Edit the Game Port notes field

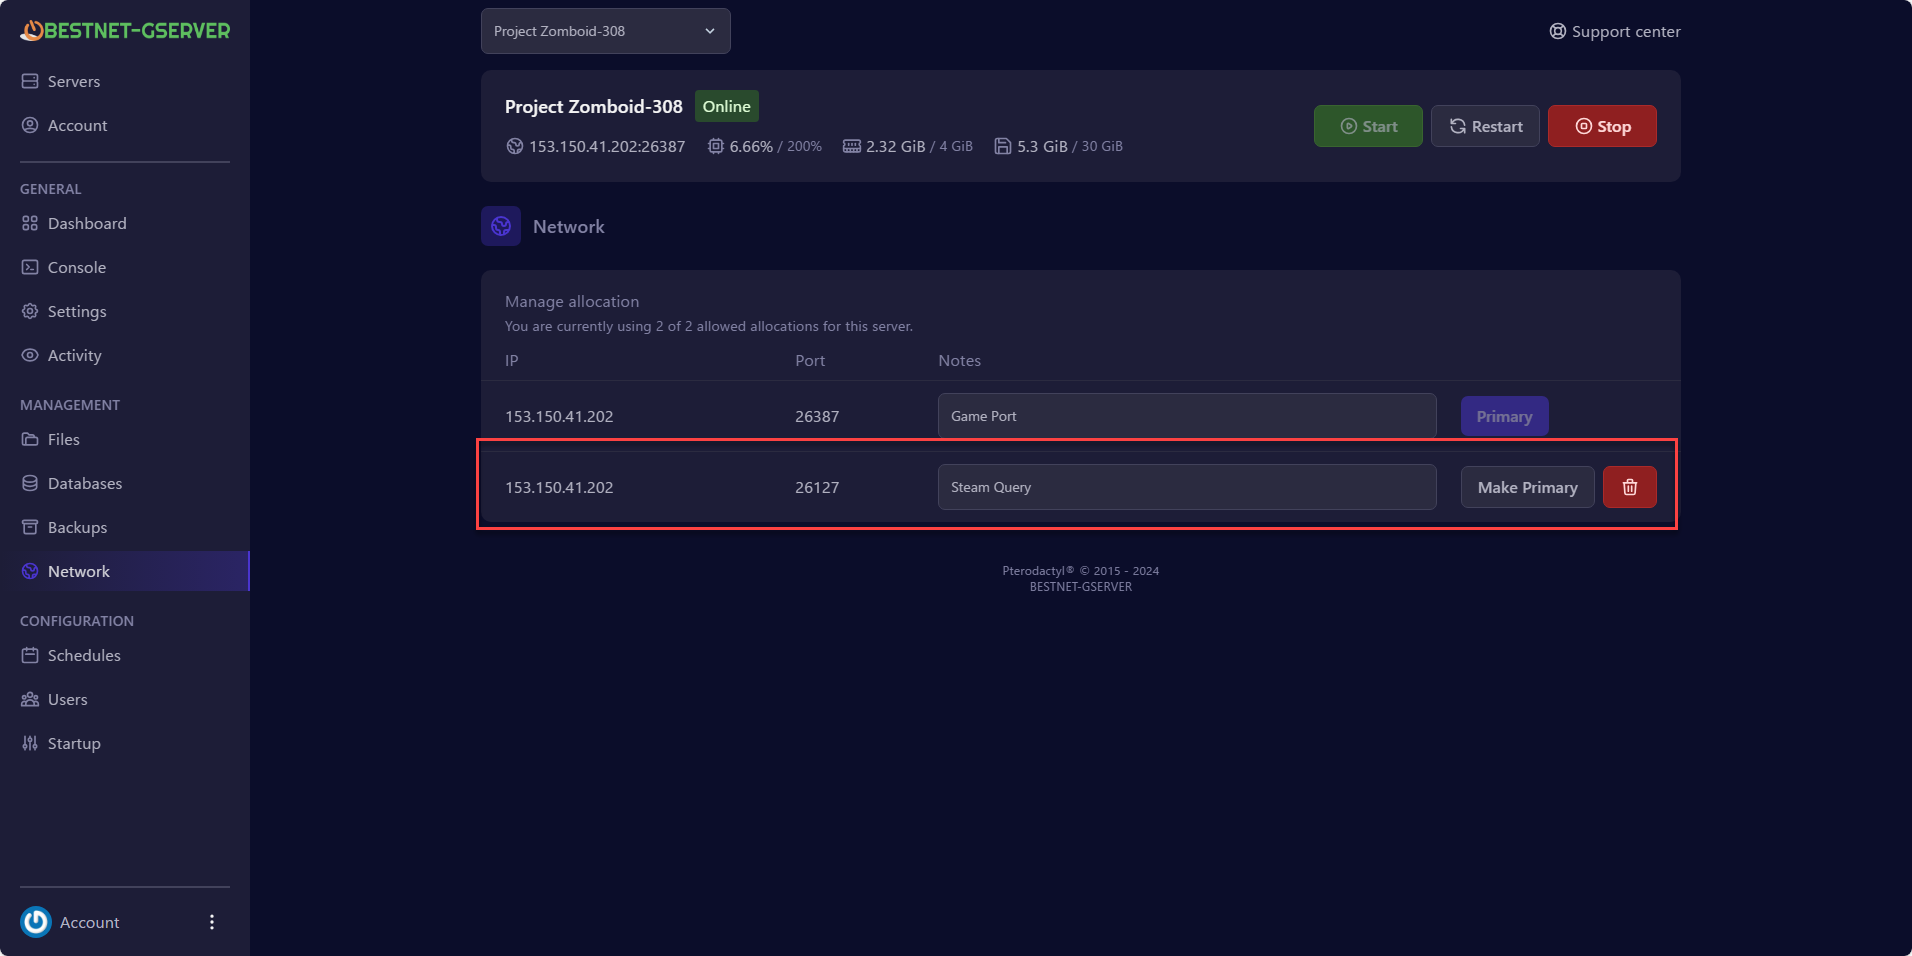(1187, 416)
